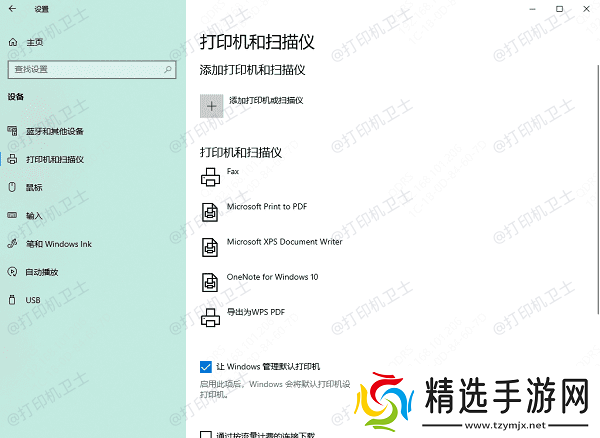Image resolution: width=600 pixels, height=438 pixels.
Task: Select the Fax printer icon
Action: pyautogui.click(x=210, y=177)
